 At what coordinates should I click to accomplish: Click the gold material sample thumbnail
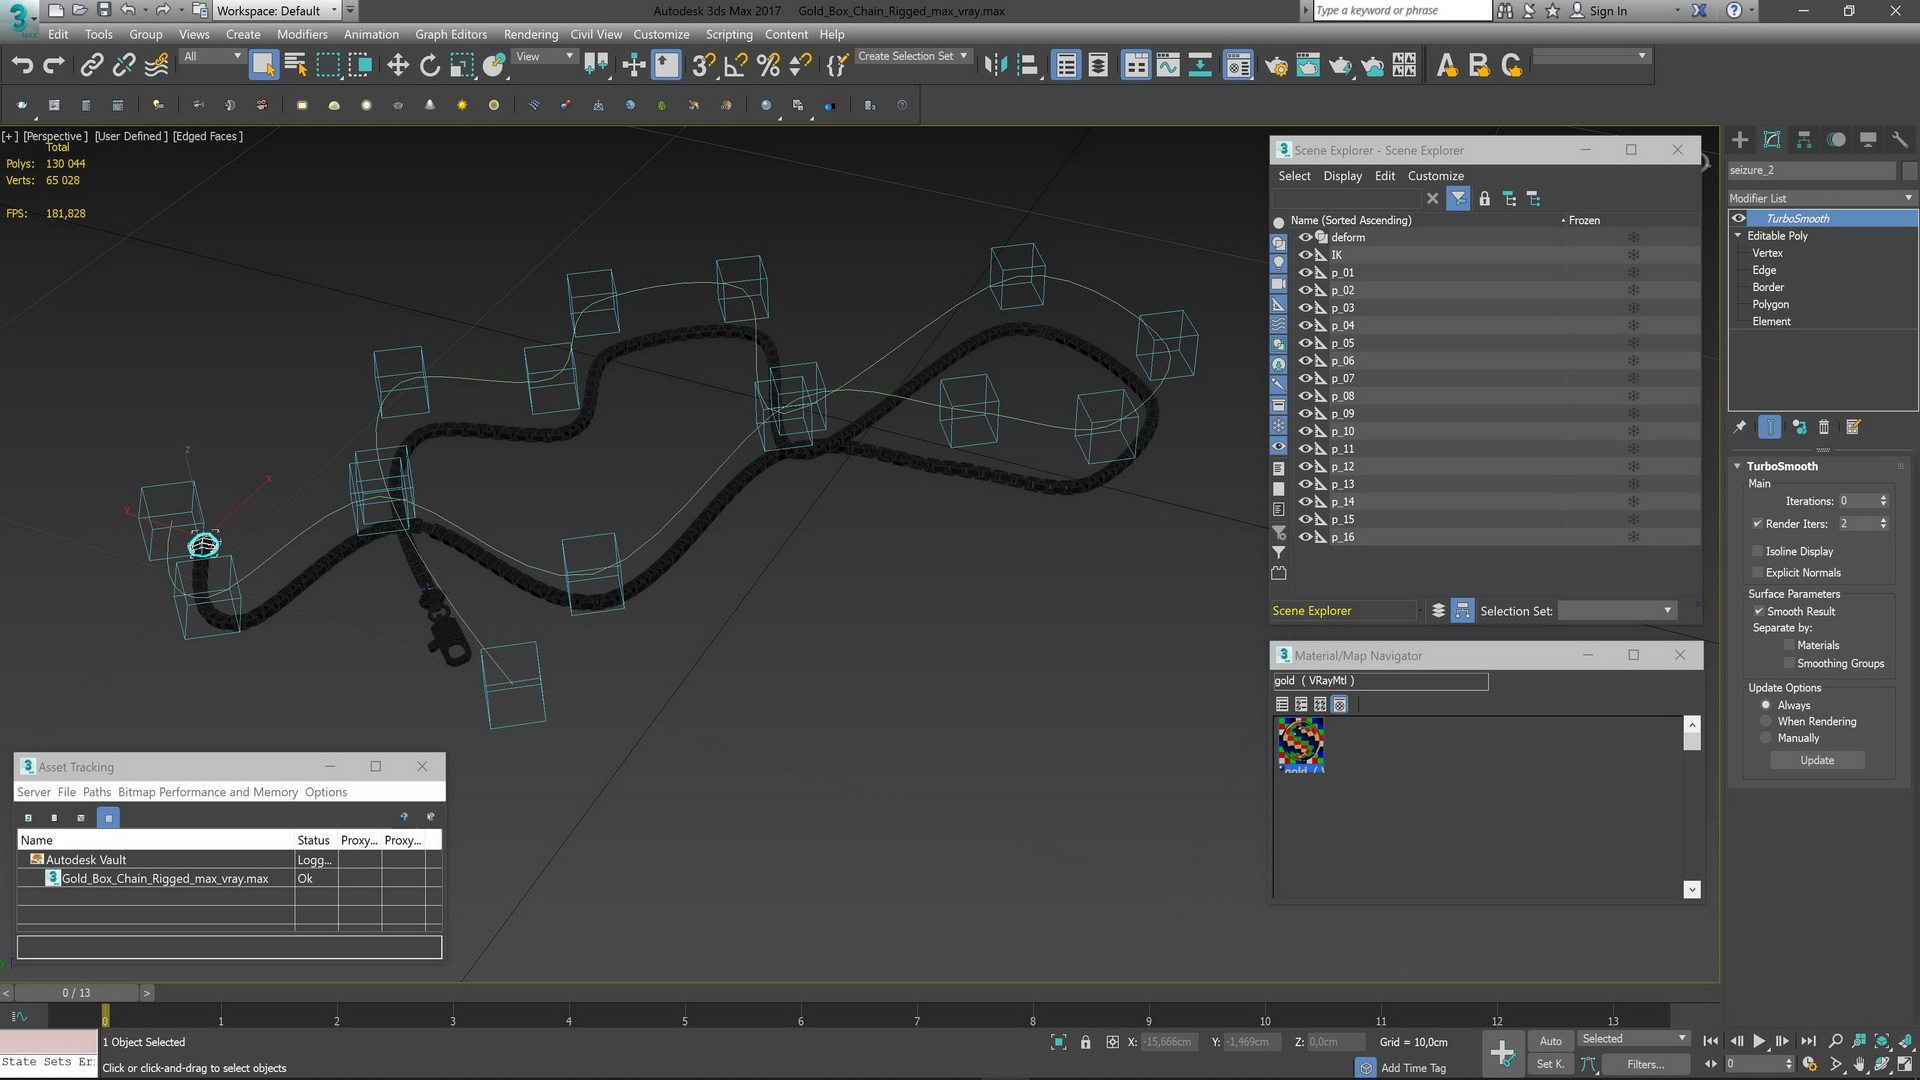click(x=1300, y=743)
